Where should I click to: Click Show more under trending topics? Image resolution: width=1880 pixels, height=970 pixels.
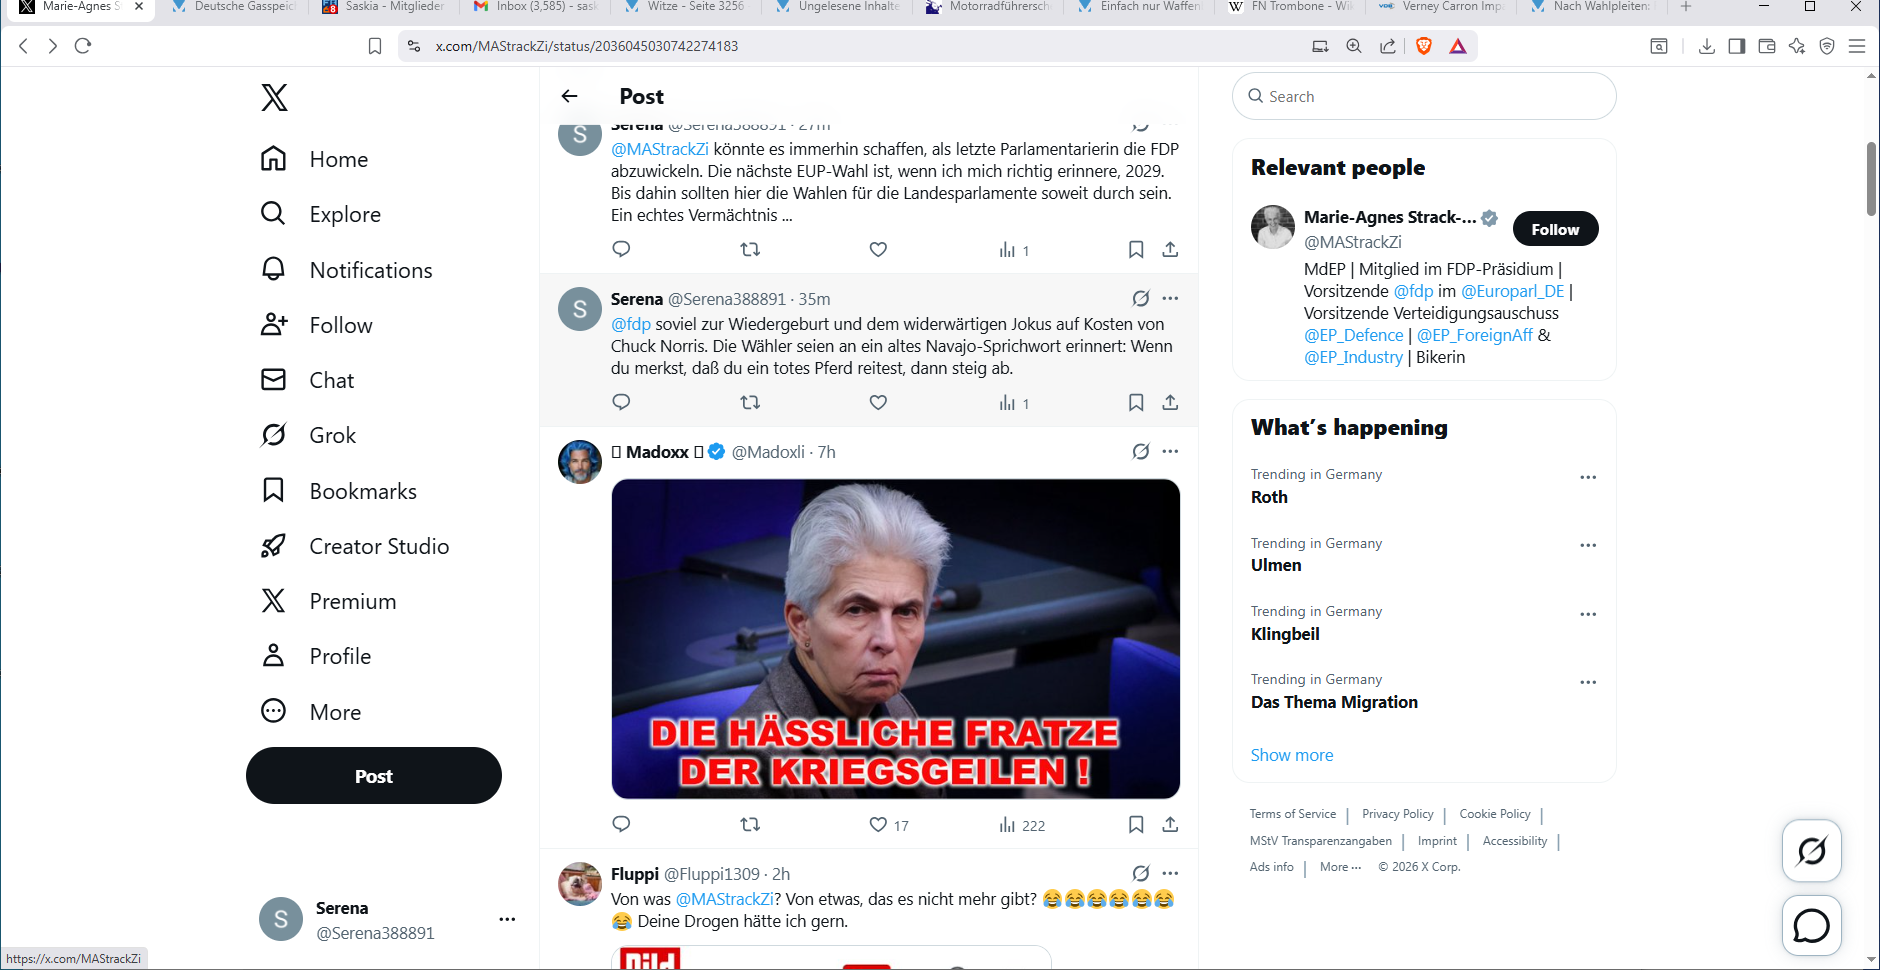click(1291, 755)
